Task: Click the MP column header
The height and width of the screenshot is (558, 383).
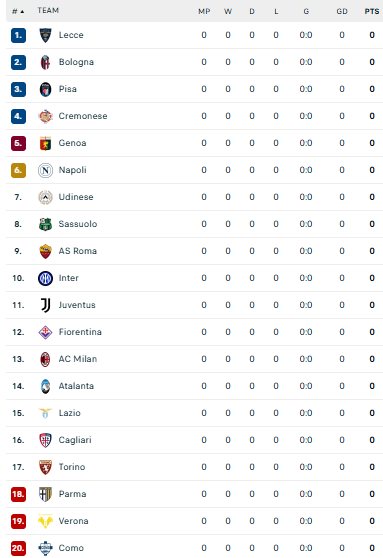Action: tap(204, 11)
